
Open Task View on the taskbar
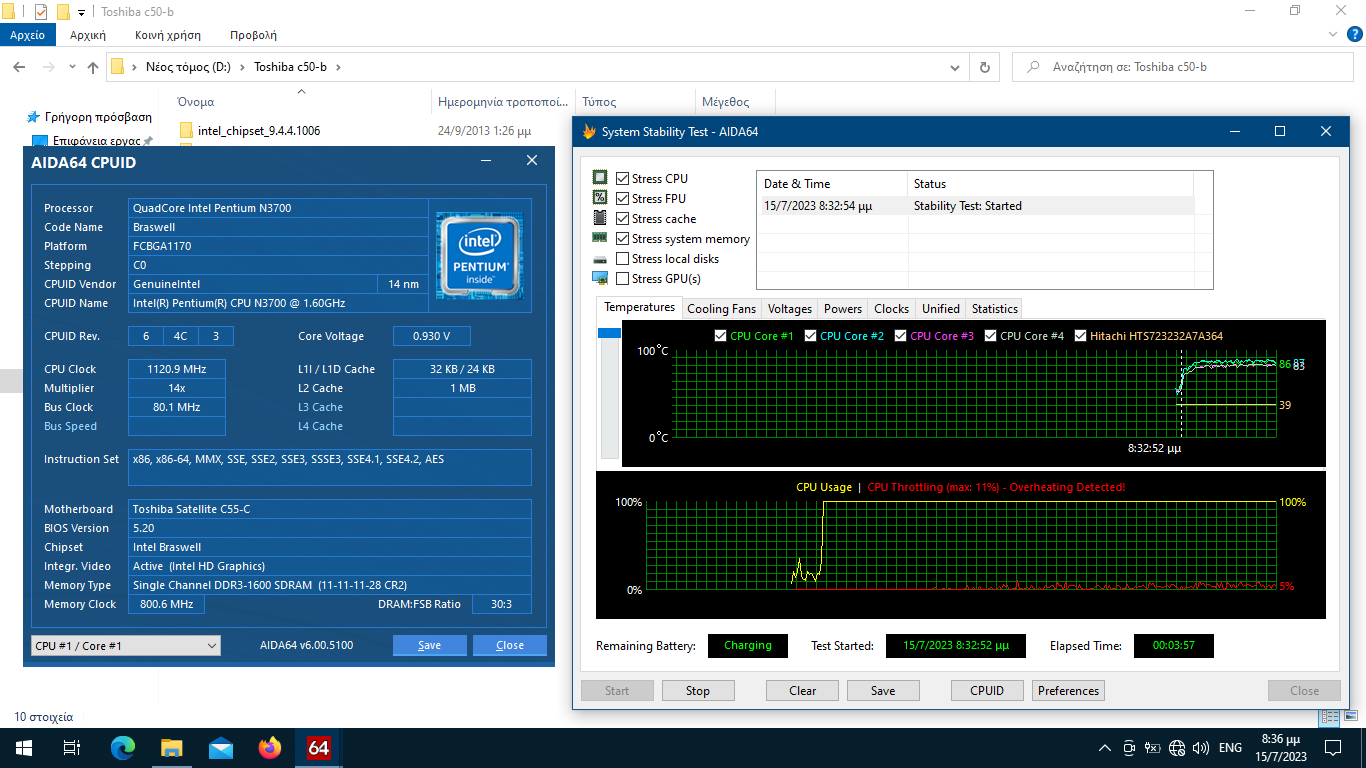(x=71, y=748)
